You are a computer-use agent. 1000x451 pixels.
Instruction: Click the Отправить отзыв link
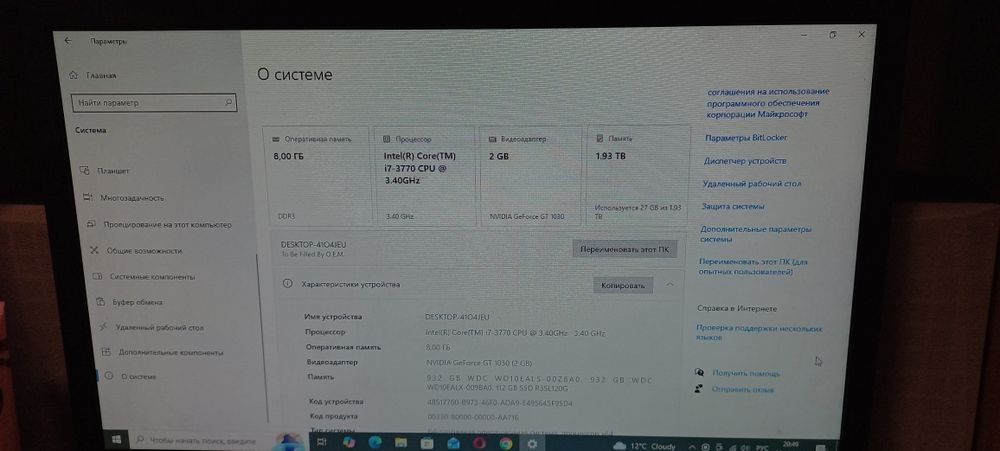coord(742,389)
